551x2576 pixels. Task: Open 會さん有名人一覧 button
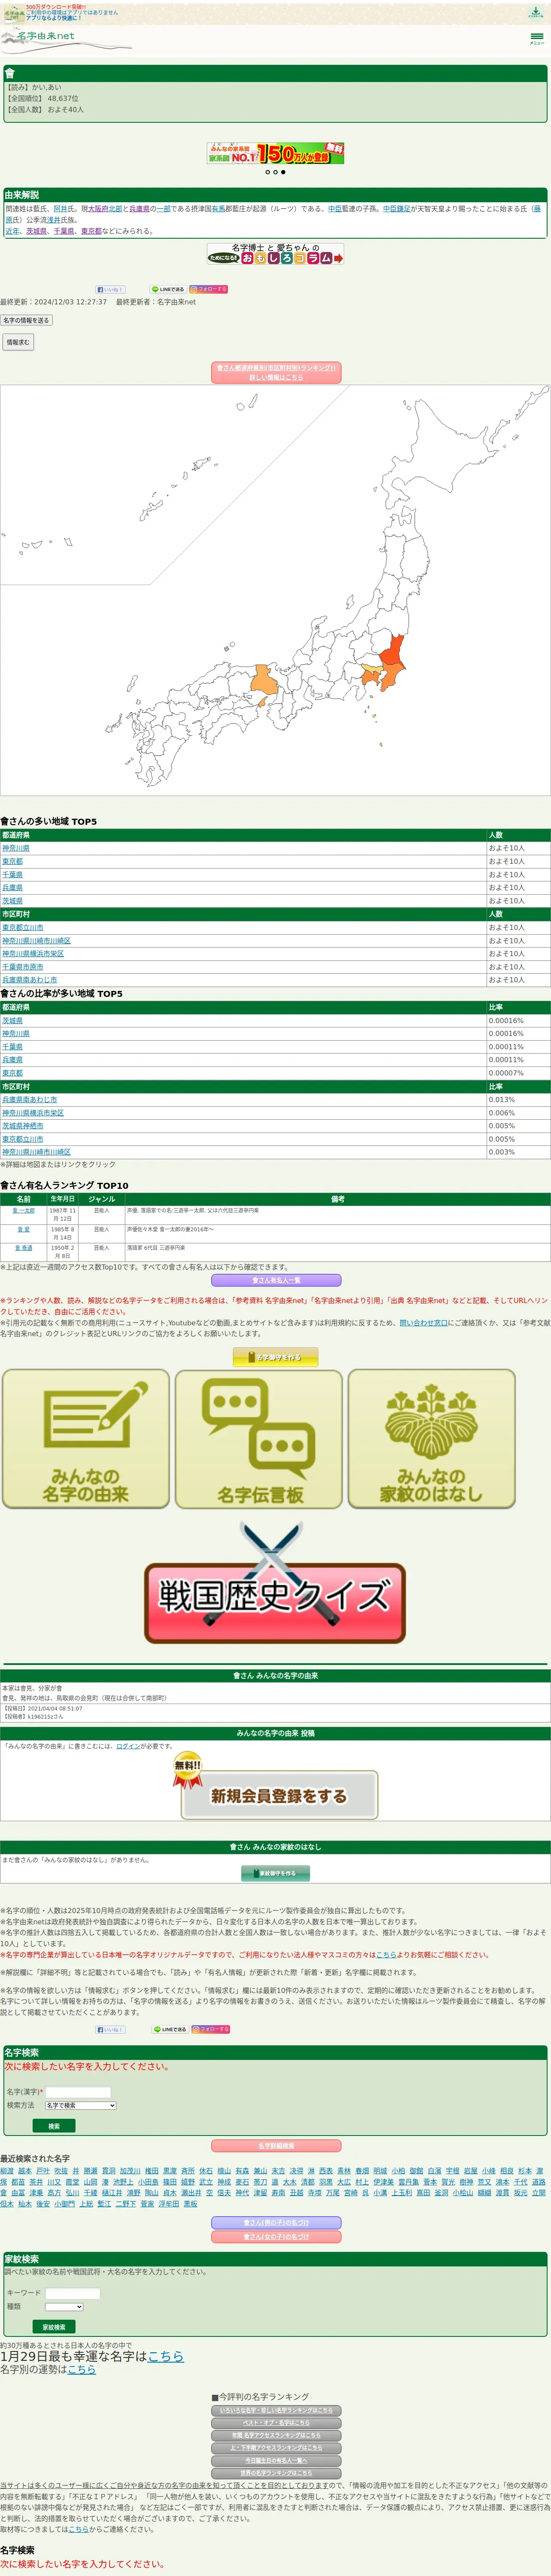[x=275, y=1280]
